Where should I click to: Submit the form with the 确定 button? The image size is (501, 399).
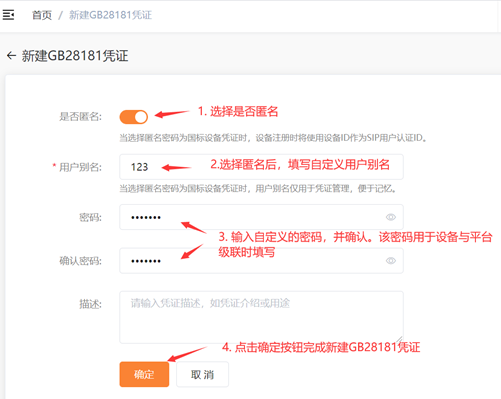click(x=144, y=374)
